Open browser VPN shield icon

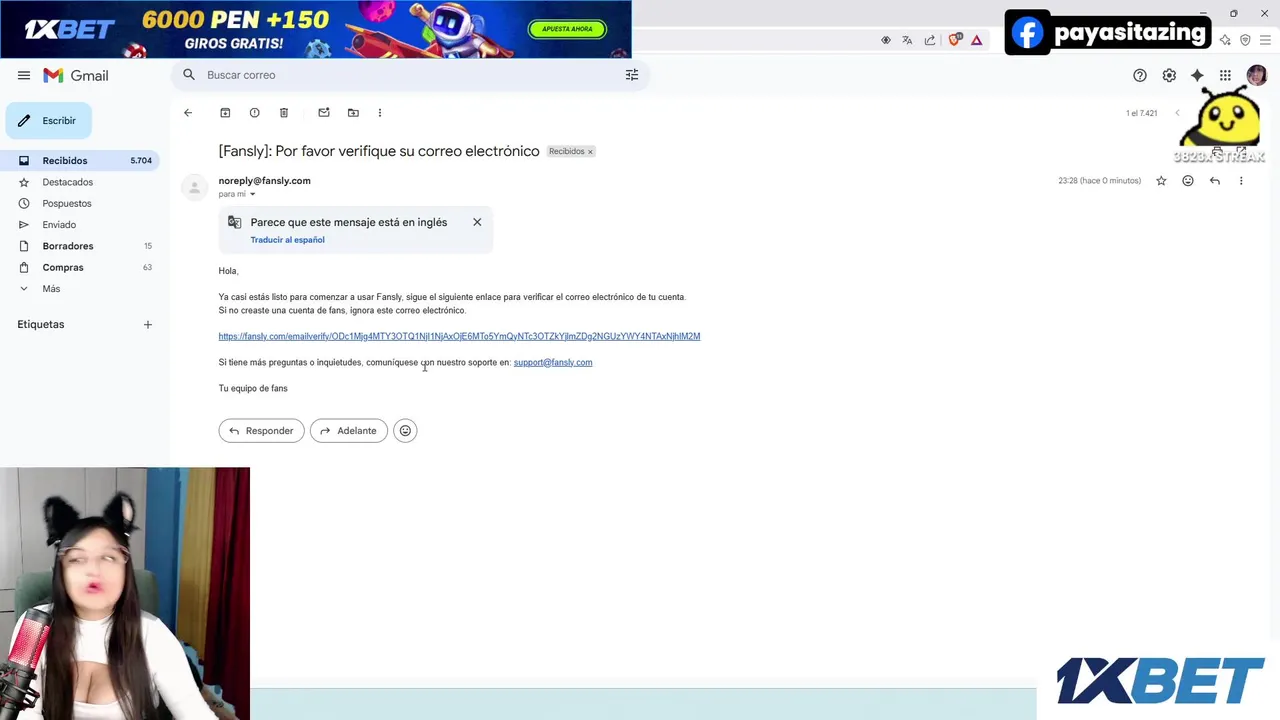[1245, 40]
